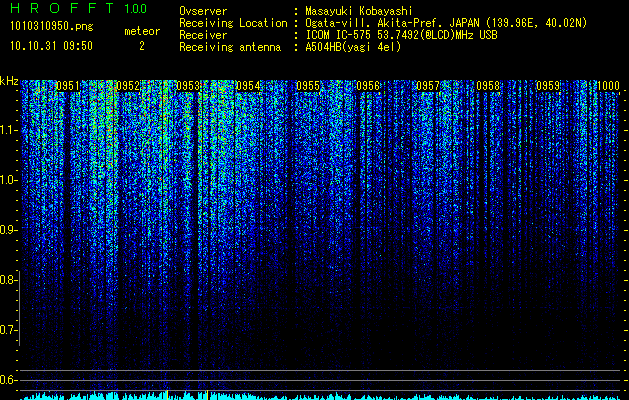Select the 0.9 kHz axis label

[x=7, y=230]
